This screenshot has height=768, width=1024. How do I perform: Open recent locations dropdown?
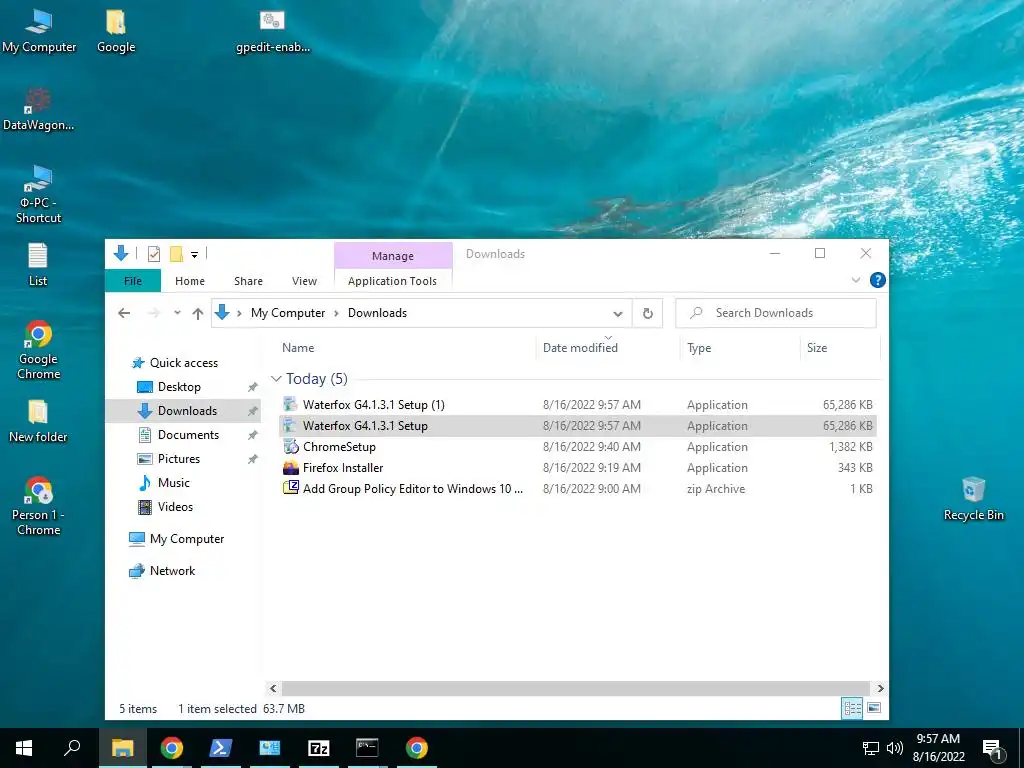pyautogui.click(x=177, y=313)
